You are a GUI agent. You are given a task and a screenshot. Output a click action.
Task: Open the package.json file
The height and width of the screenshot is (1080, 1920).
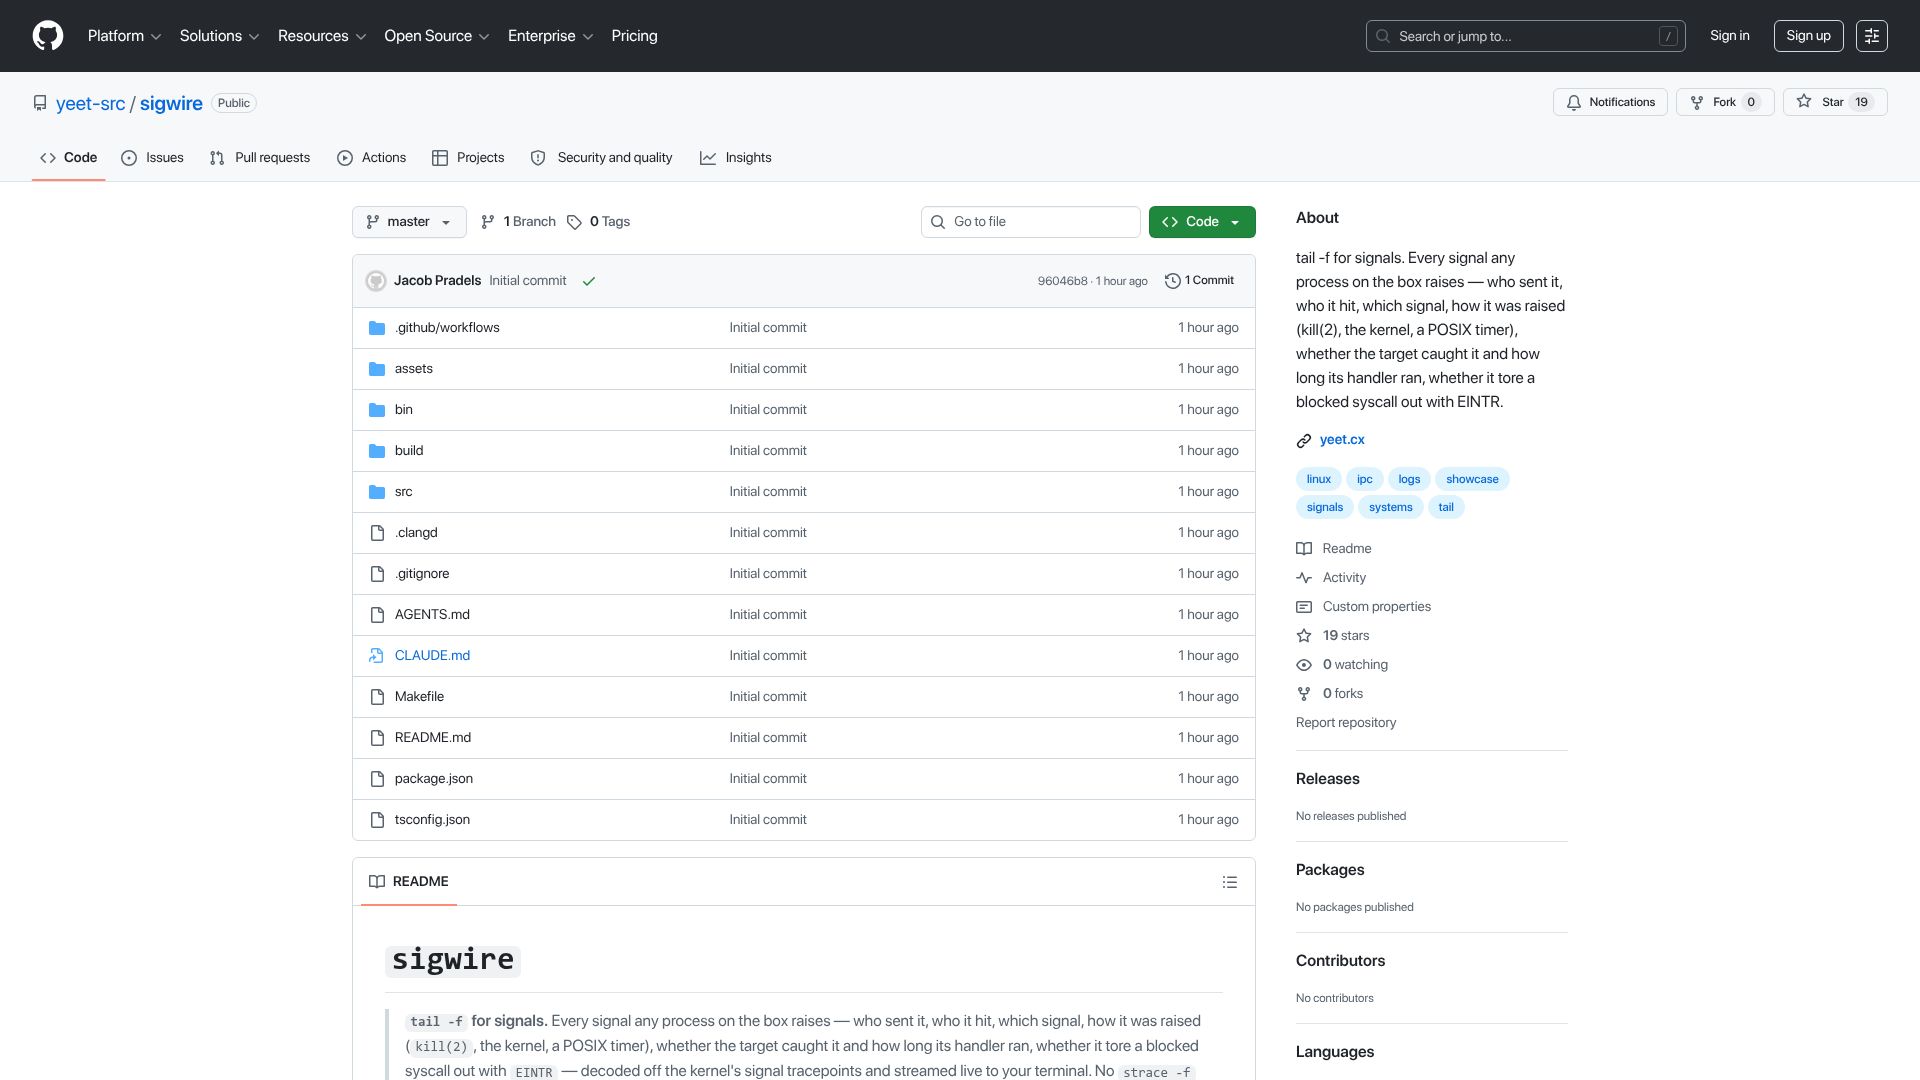click(433, 779)
